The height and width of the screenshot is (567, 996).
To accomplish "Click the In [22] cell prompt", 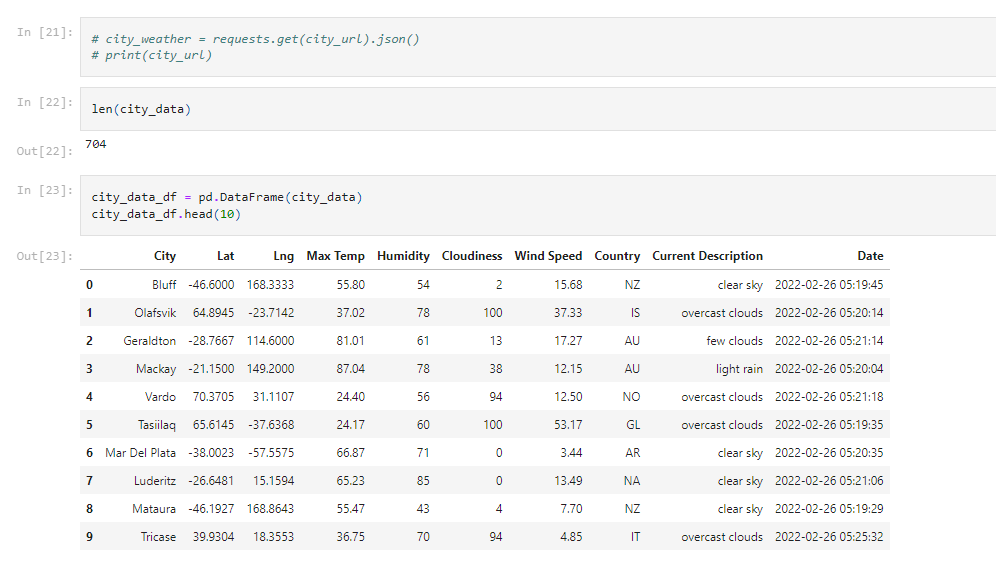I will tap(44, 102).
